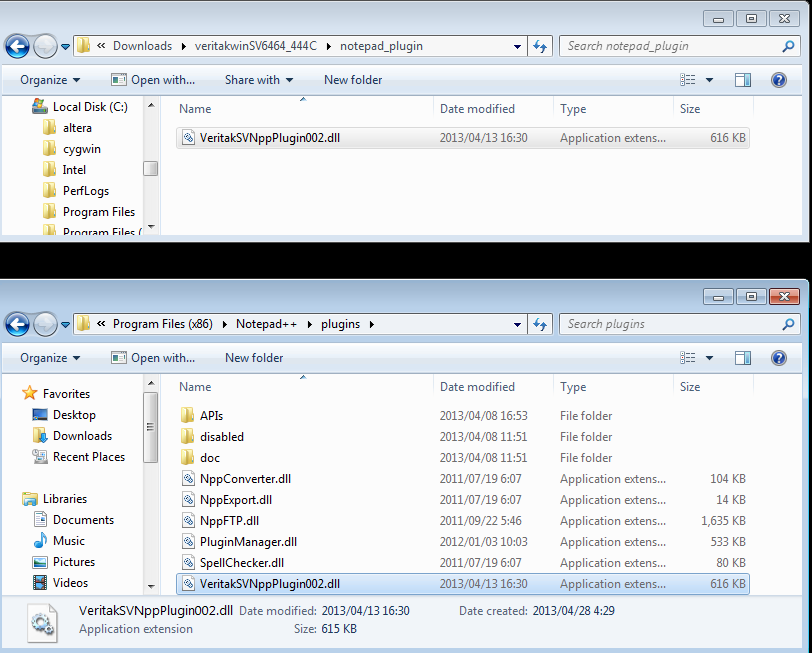
Task: Open address history dropdown in notepad_plugin window
Action: 517,47
